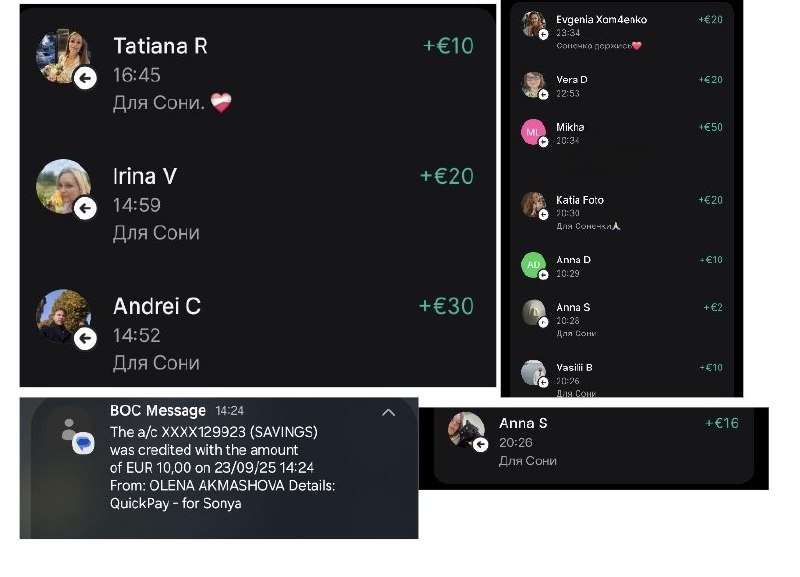800x577 pixels.
Task: Open the BOC Message notification text
Action: (222, 468)
